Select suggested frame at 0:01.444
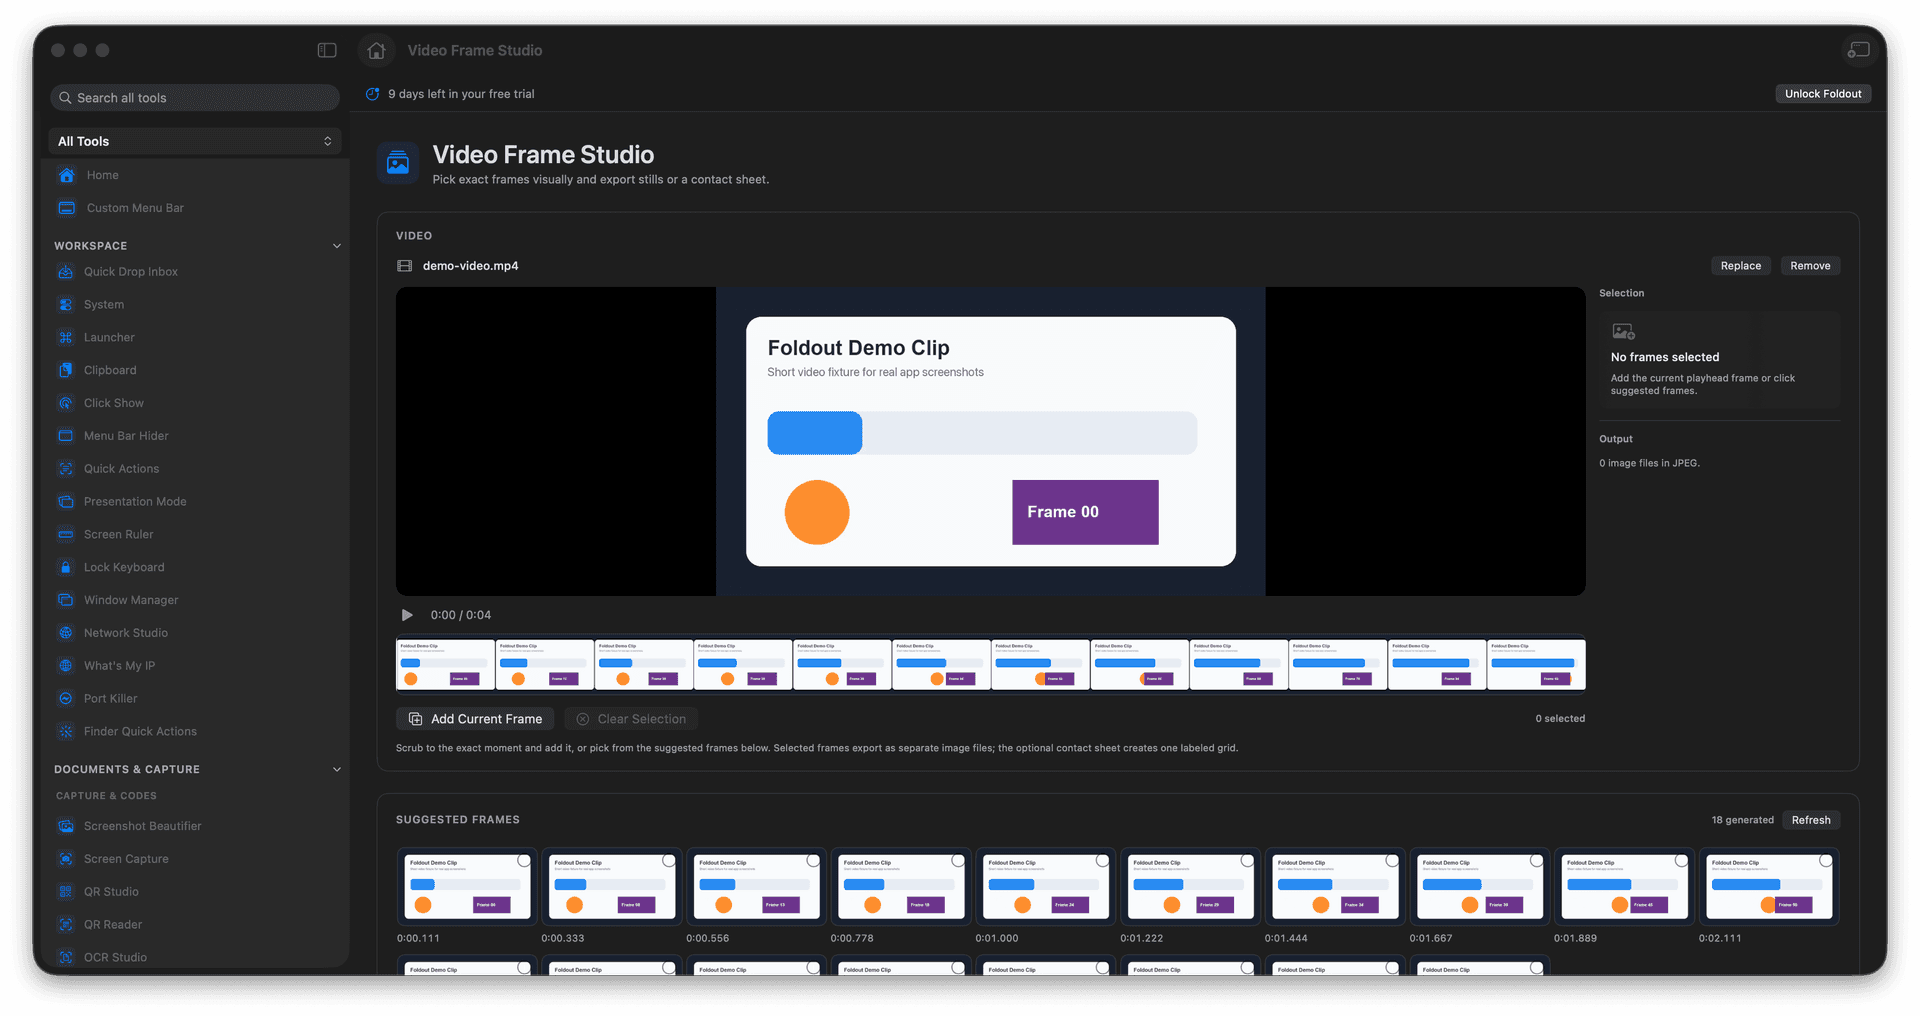 point(1335,886)
